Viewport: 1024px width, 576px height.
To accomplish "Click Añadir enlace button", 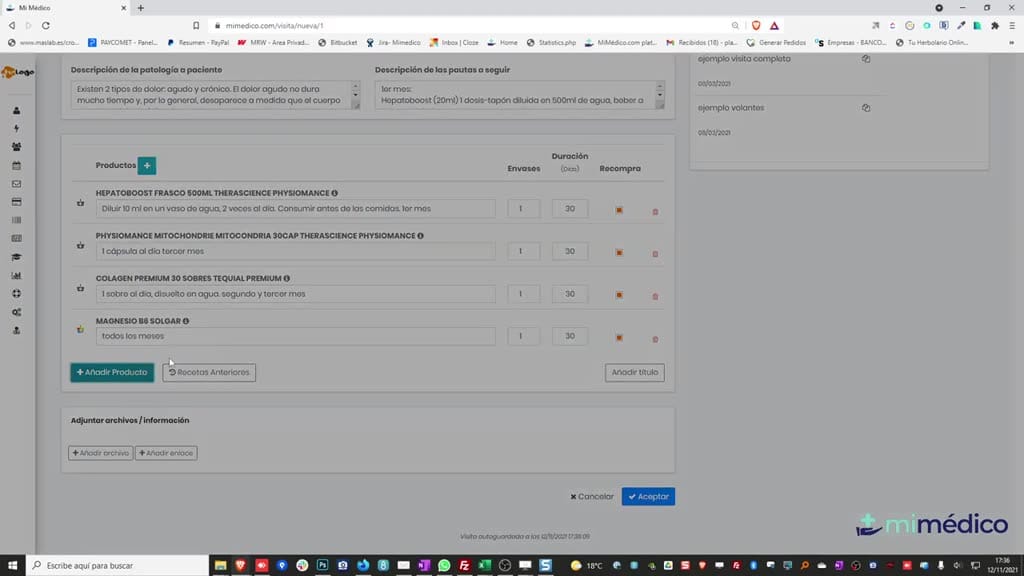I will pos(166,453).
